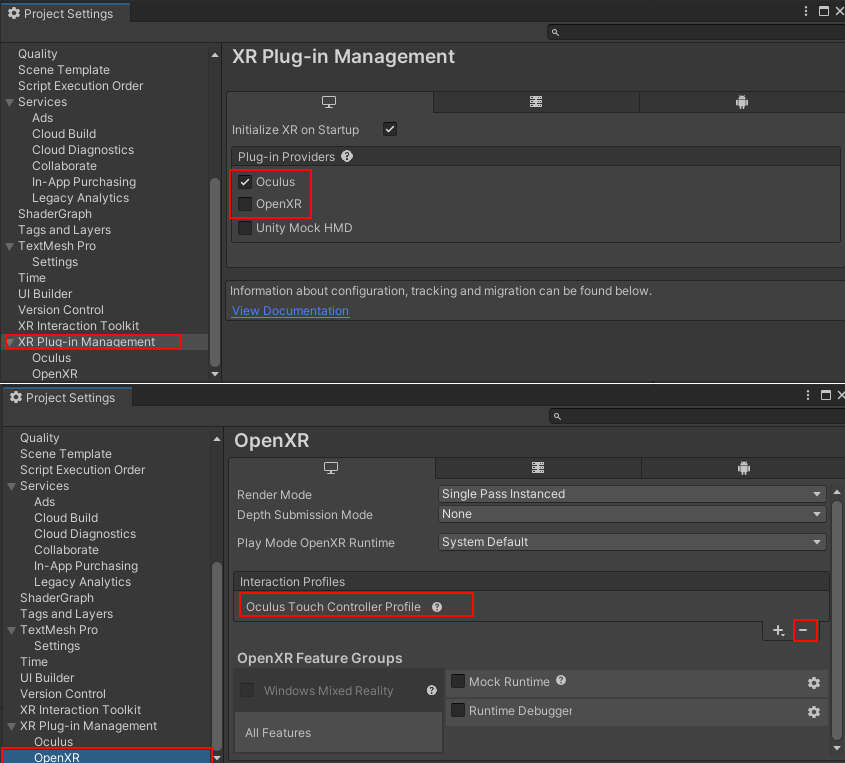845x763 pixels.
Task: Click the search magnifier icon
Action: 554,31
